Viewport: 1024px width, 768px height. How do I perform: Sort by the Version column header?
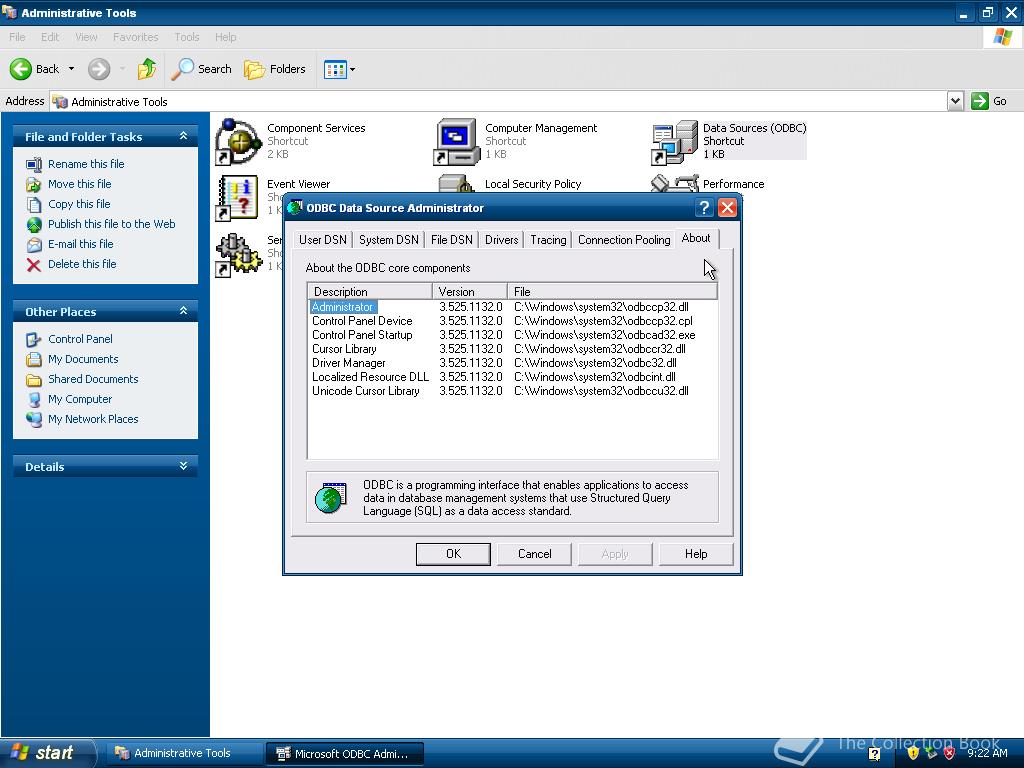tap(470, 291)
